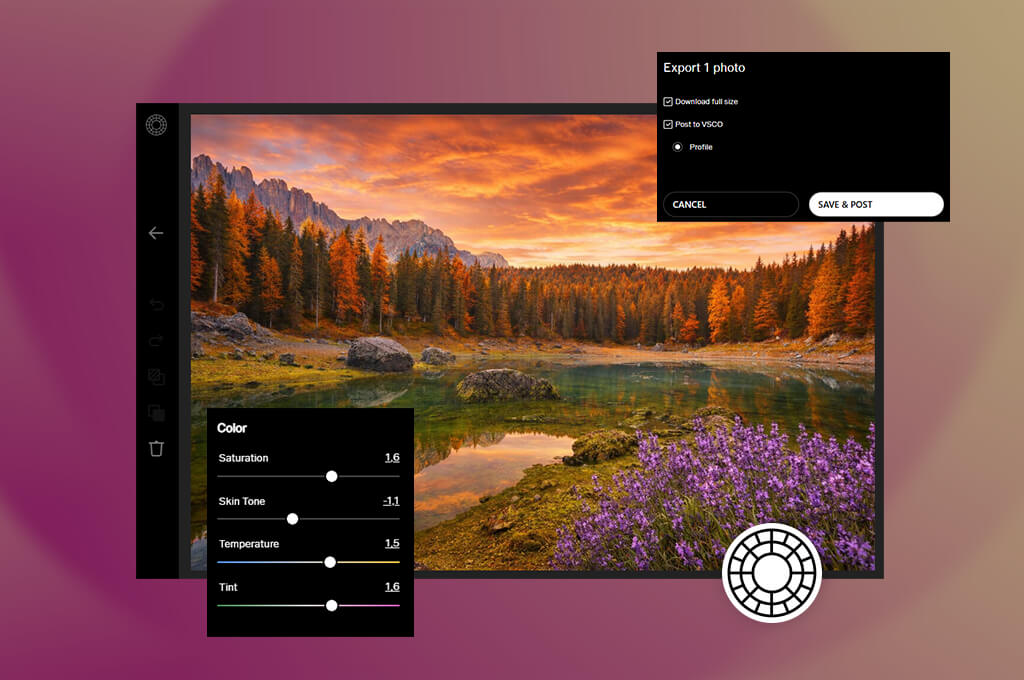Click the Tint label

tap(228, 587)
